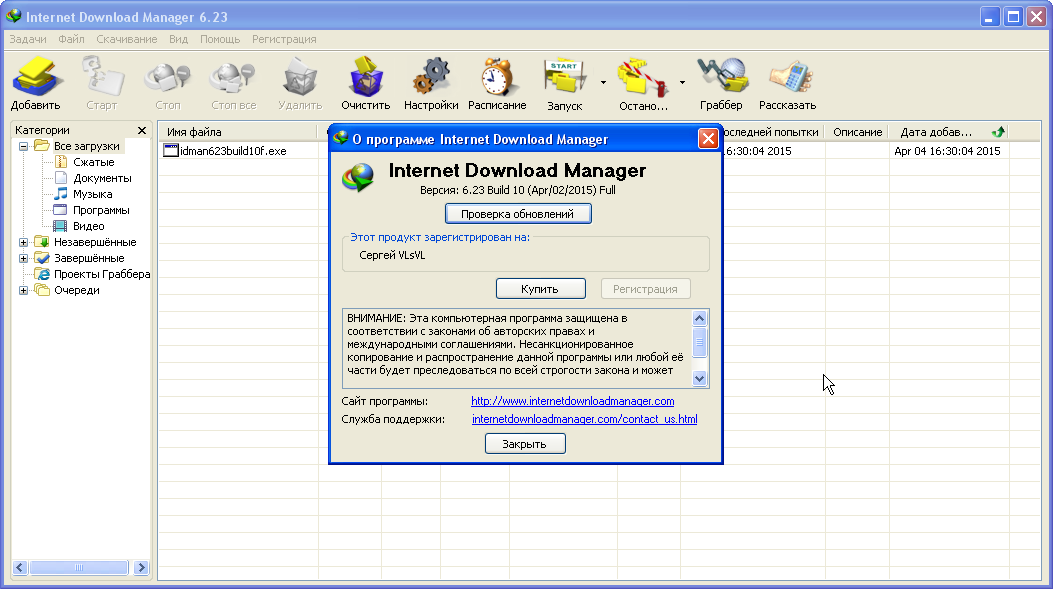Click the Купить button

pos(541,289)
